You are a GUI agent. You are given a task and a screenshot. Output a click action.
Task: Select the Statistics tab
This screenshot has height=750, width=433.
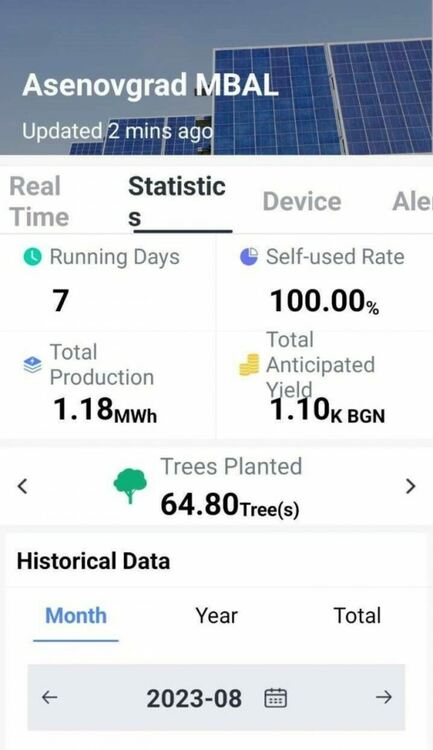[x=177, y=202]
